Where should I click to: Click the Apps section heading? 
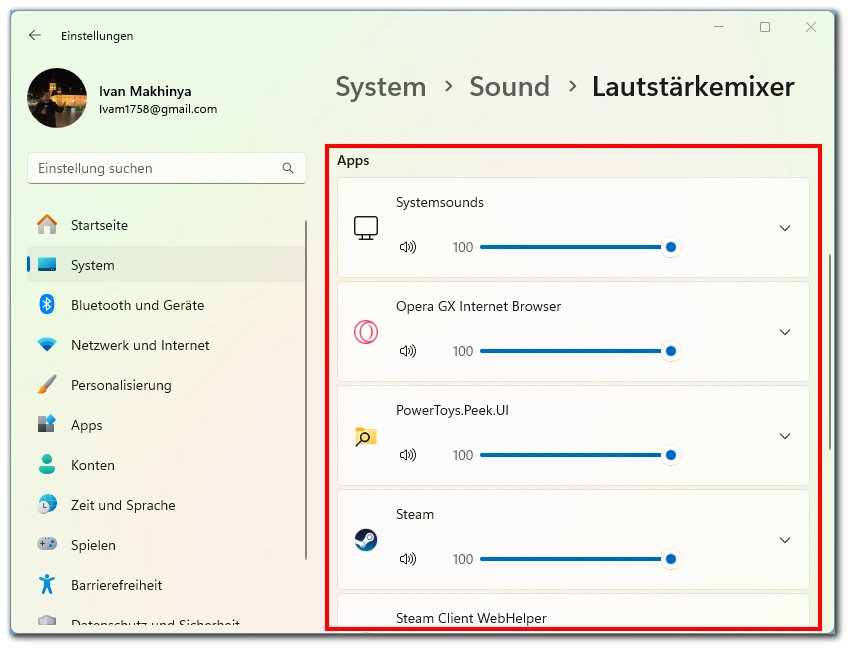(x=353, y=160)
